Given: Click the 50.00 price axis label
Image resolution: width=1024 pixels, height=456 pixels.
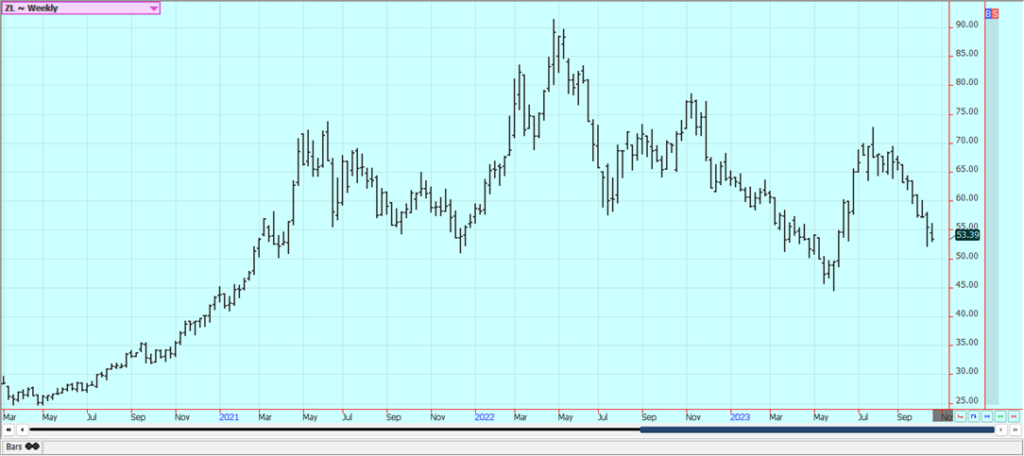Looking at the screenshot, I should click(x=967, y=256).
